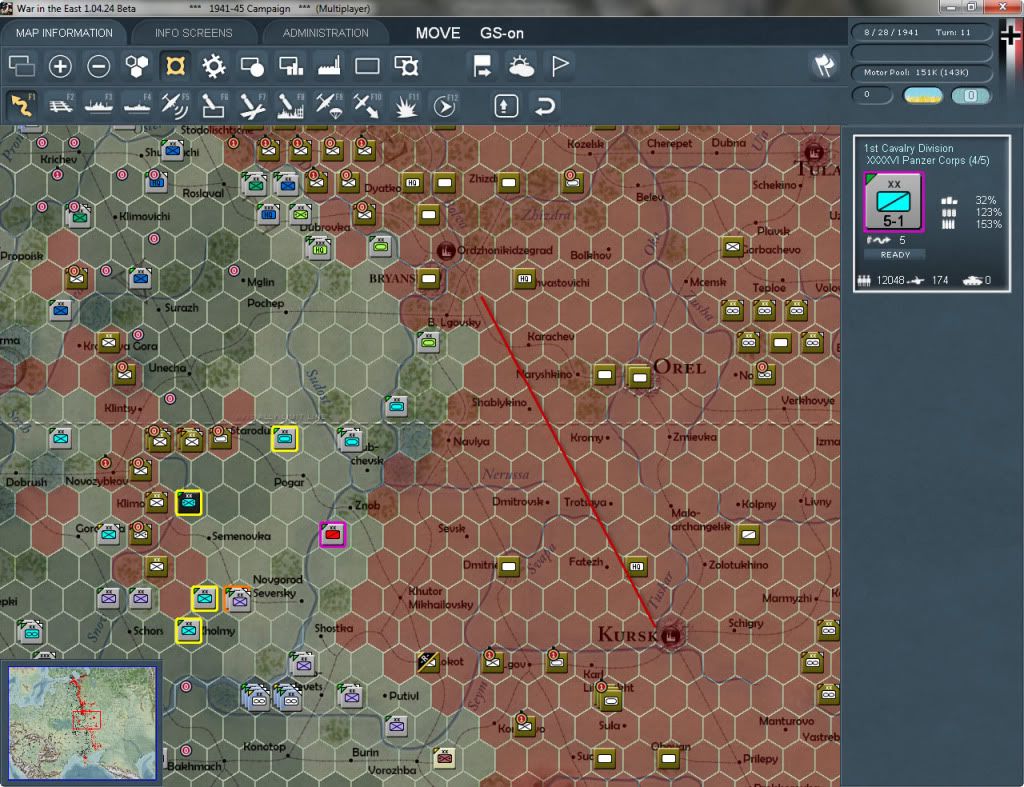Select the F3 ship transport mode icon
This screenshot has width=1024, height=787.
click(99, 105)
